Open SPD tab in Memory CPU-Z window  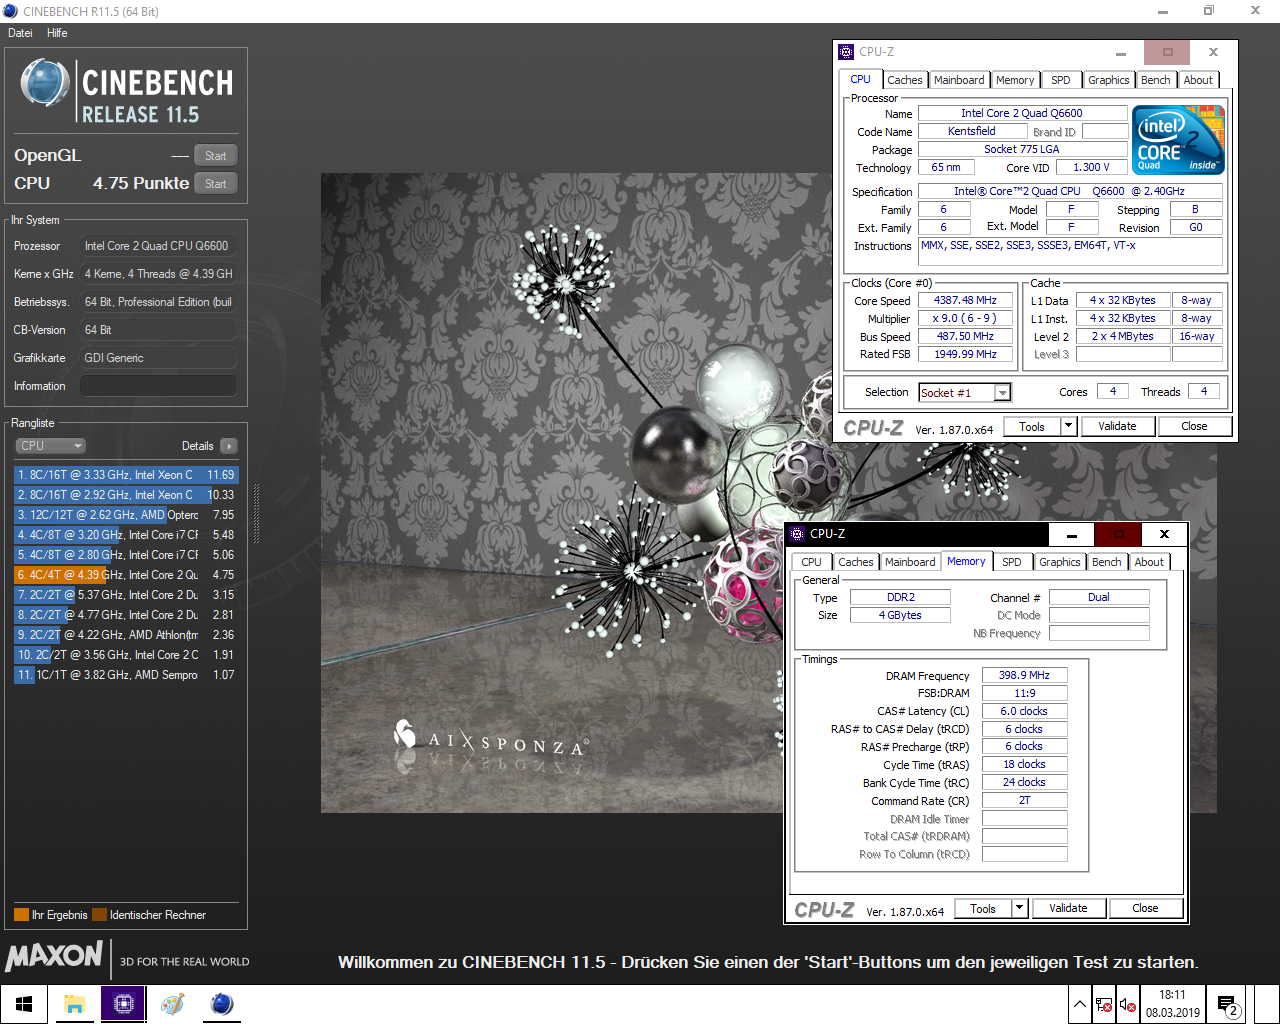point(1012,562)
